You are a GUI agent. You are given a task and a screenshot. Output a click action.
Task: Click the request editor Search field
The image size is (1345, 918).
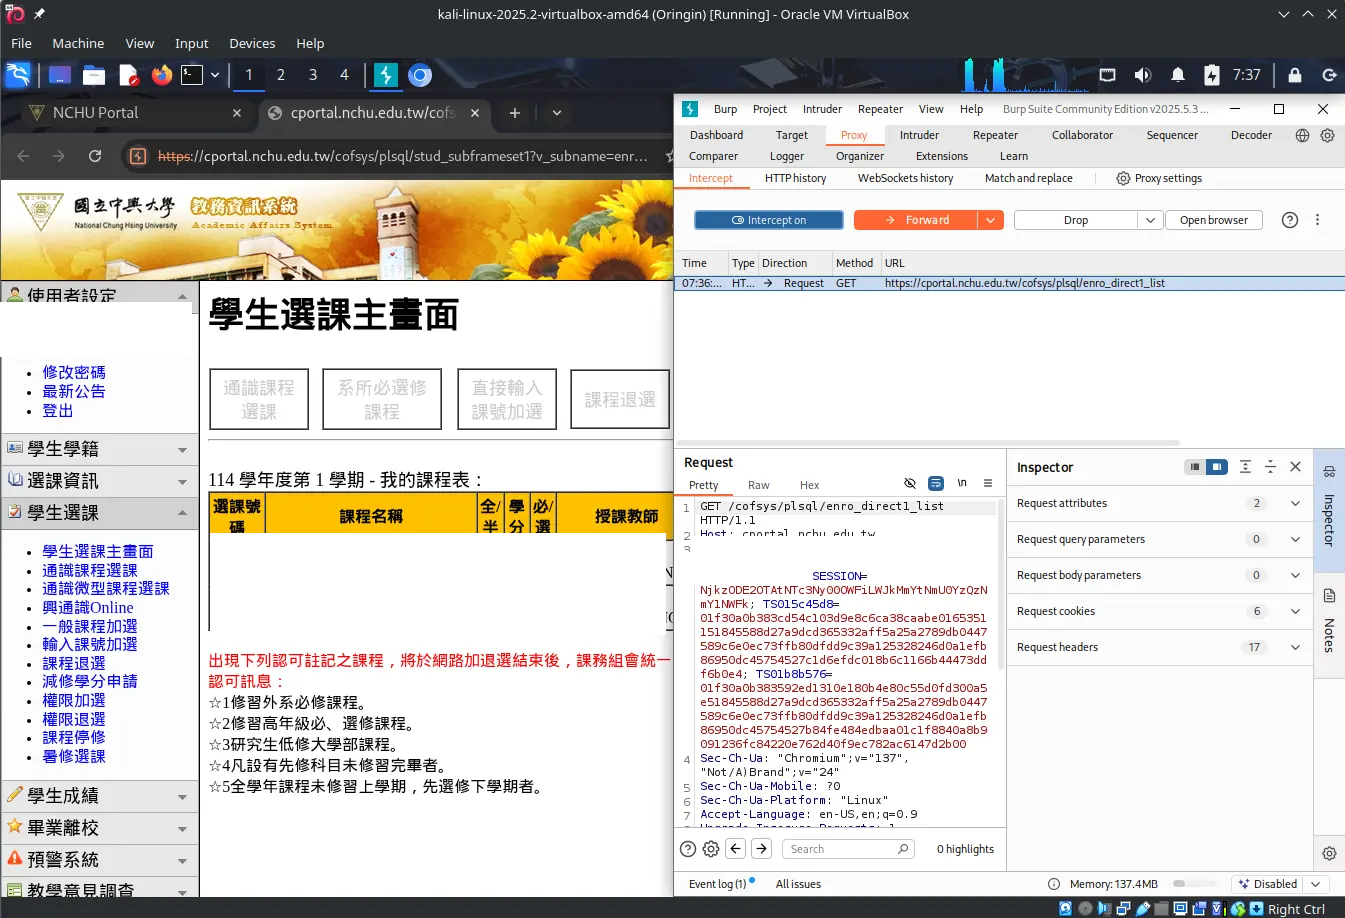[x=841, y=849]
